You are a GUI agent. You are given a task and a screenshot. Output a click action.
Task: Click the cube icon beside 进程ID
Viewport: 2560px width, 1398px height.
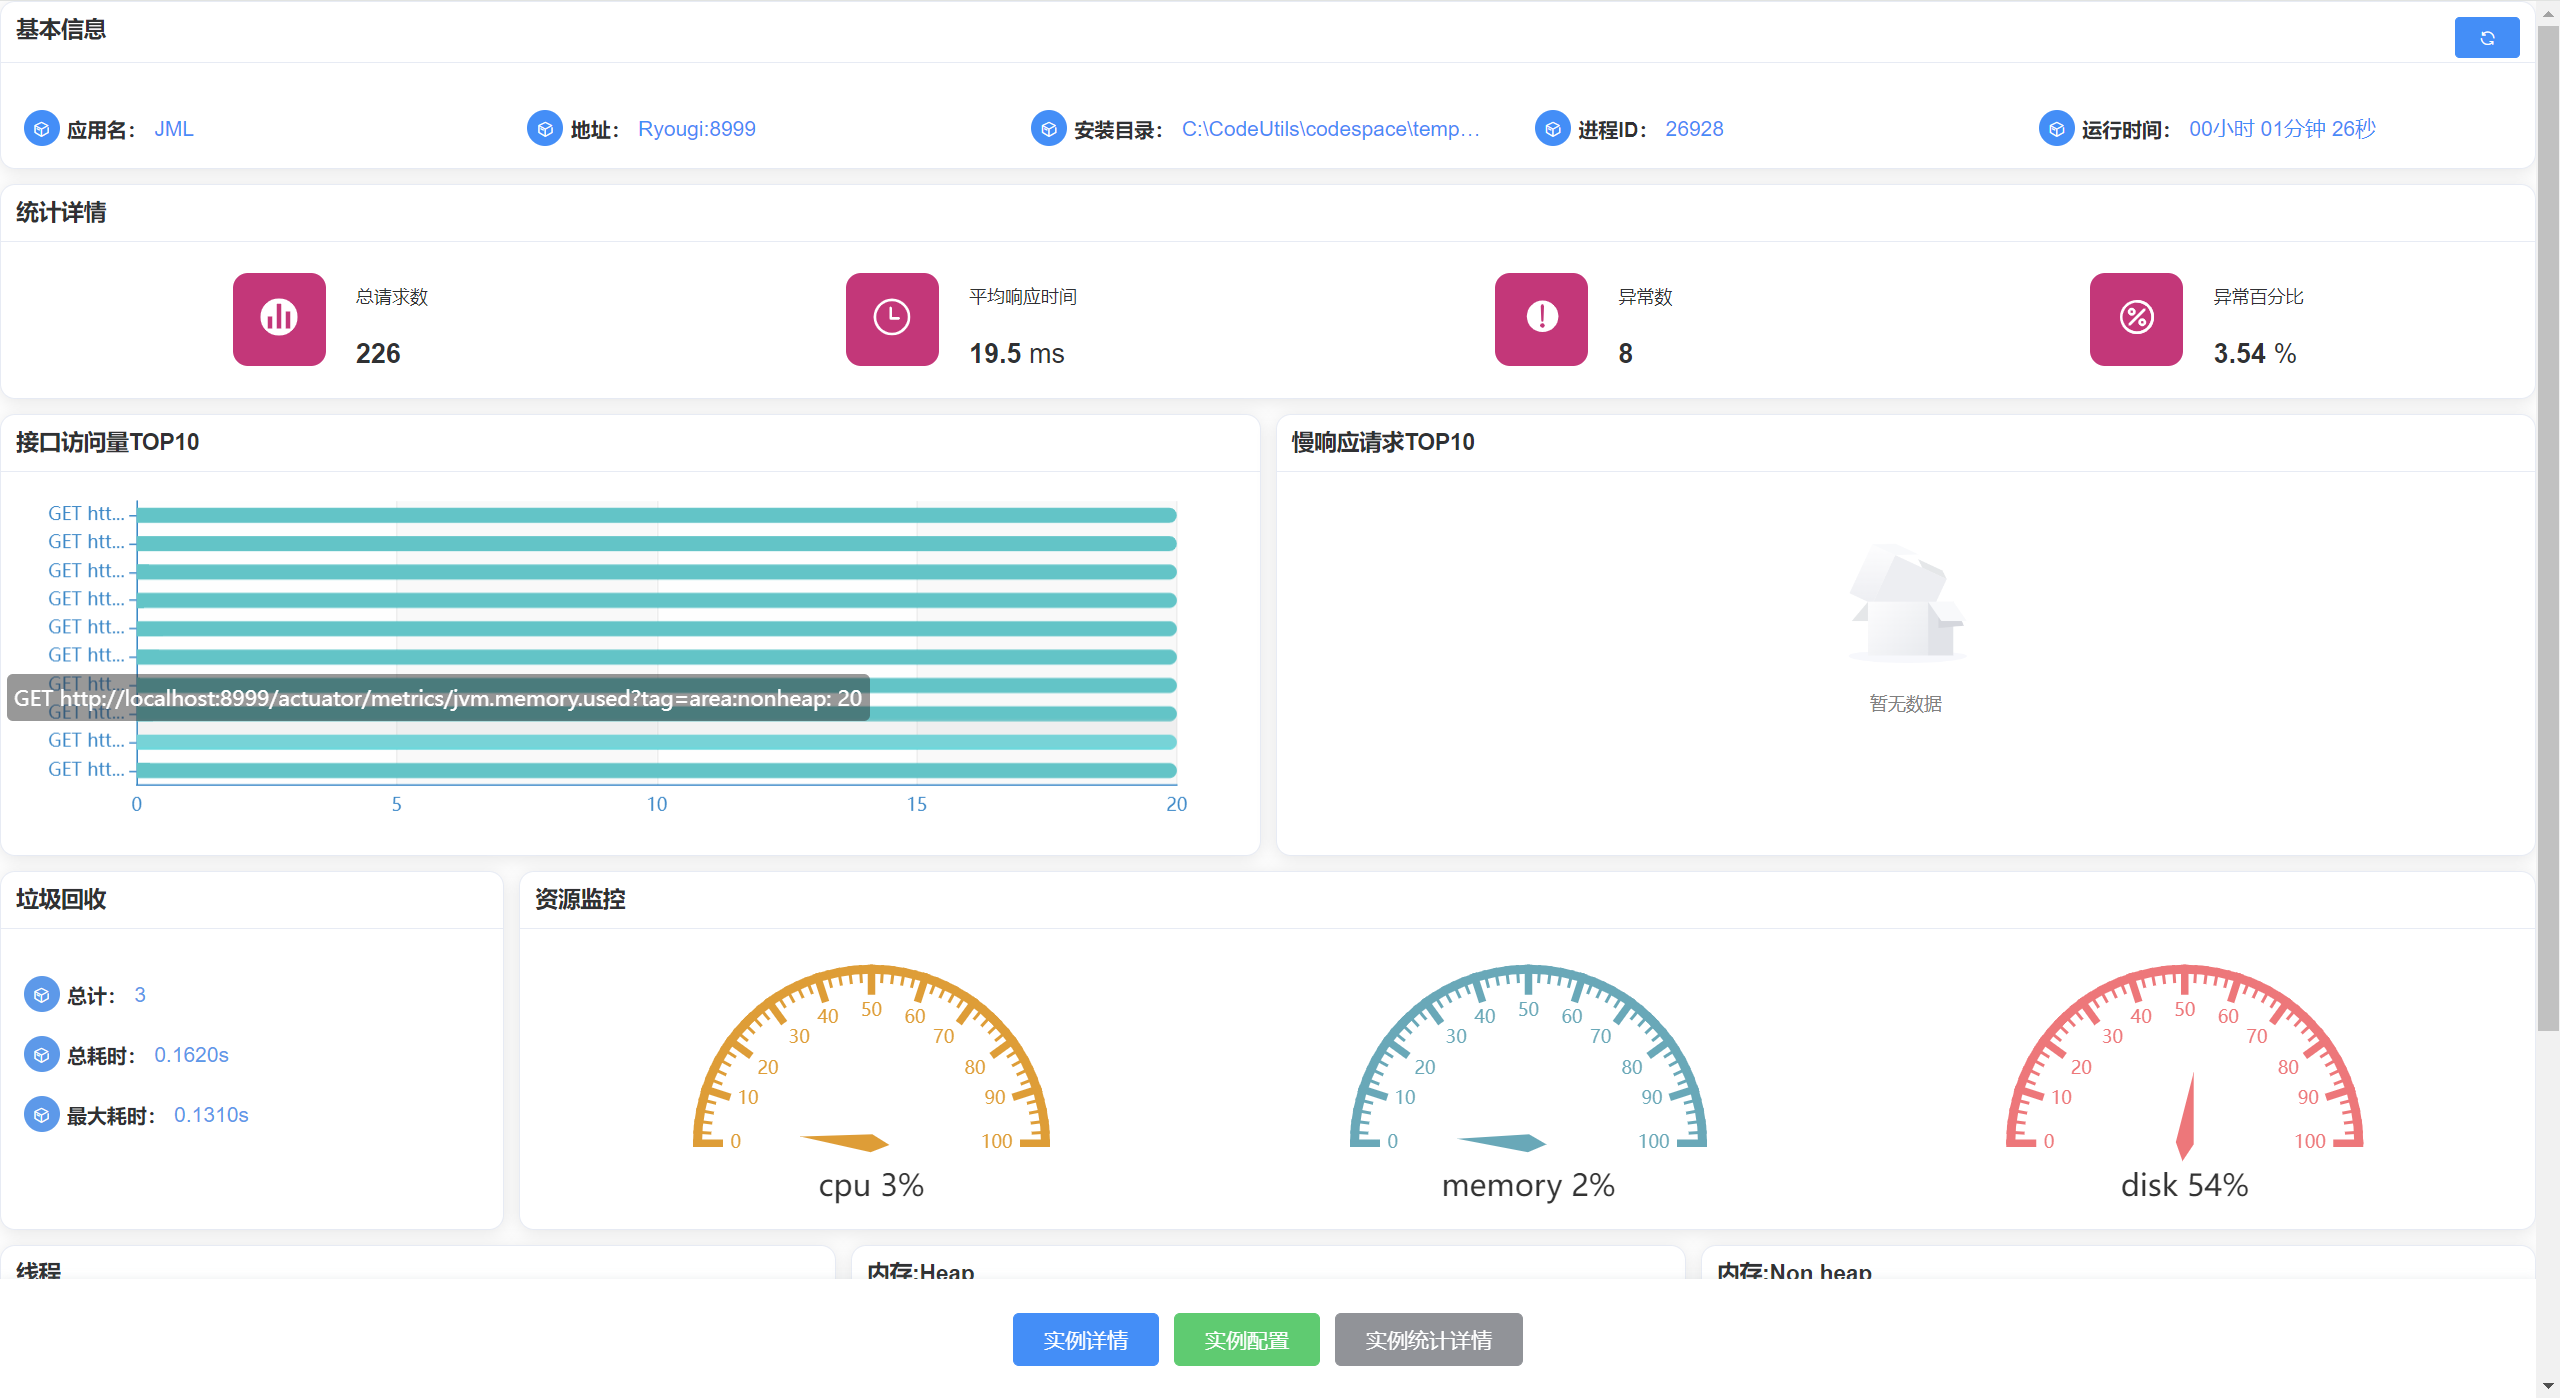click(1552, 129)
